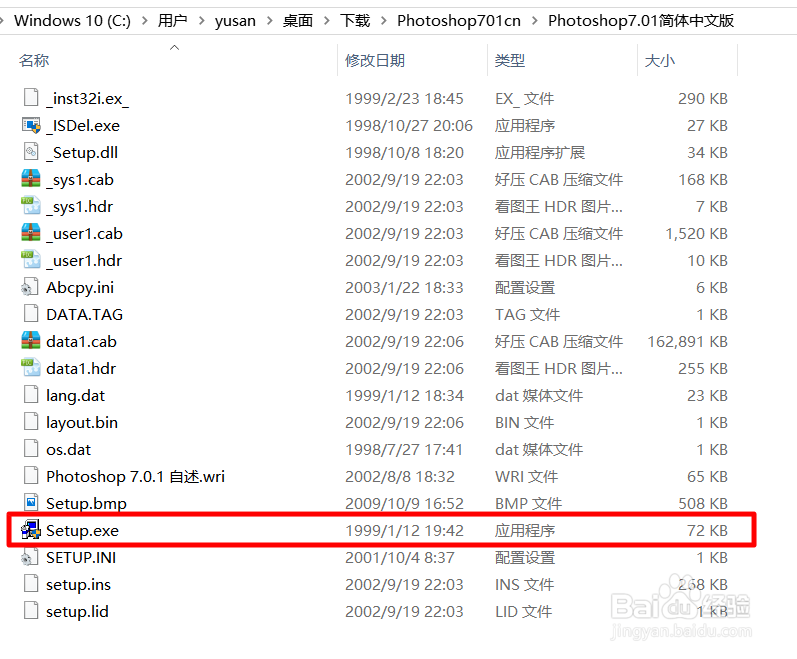This screenshot has height=659, width=797.
Task: Go to Windows 10 (C:) breadcrumb
Action: (x=72, y=21)
